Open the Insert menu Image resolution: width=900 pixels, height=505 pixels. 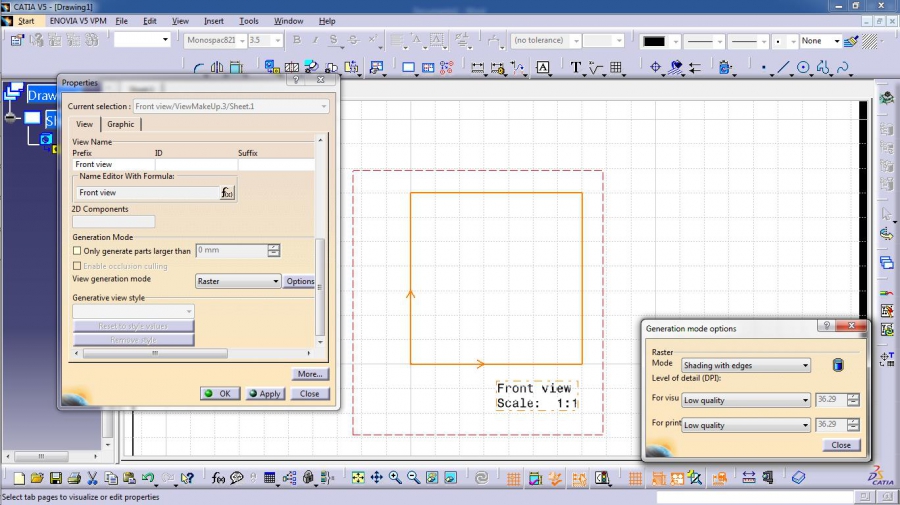click(x=214, y=21)
